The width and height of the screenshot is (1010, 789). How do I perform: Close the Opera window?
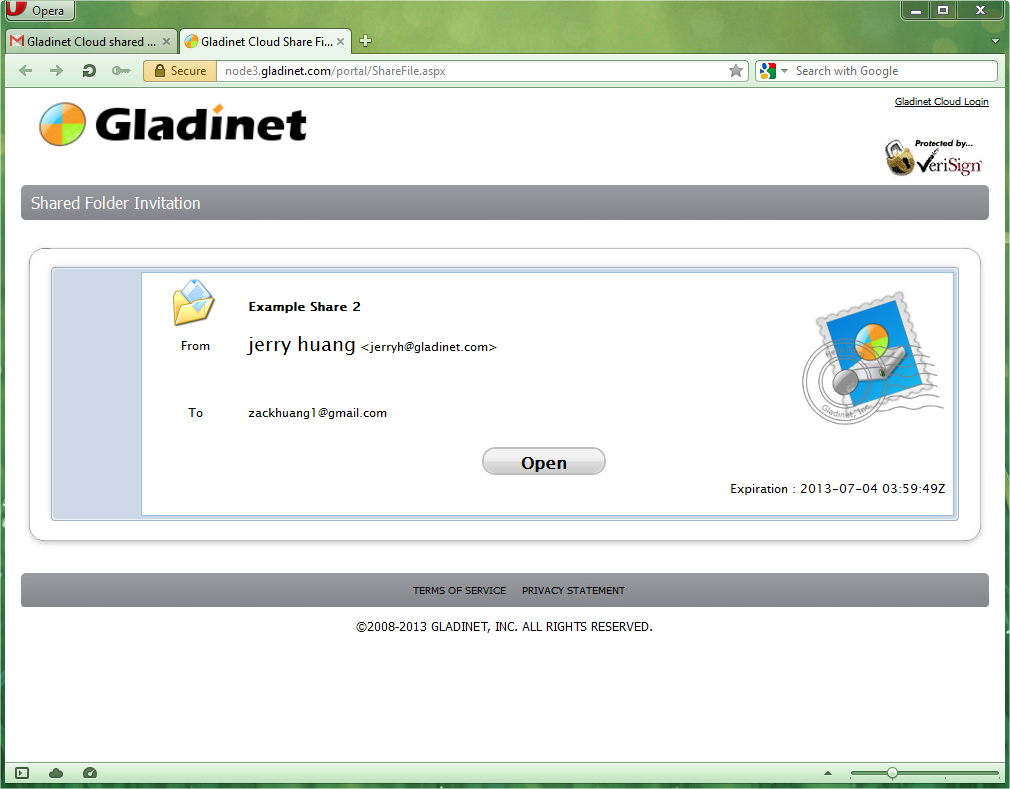(981, 10)
